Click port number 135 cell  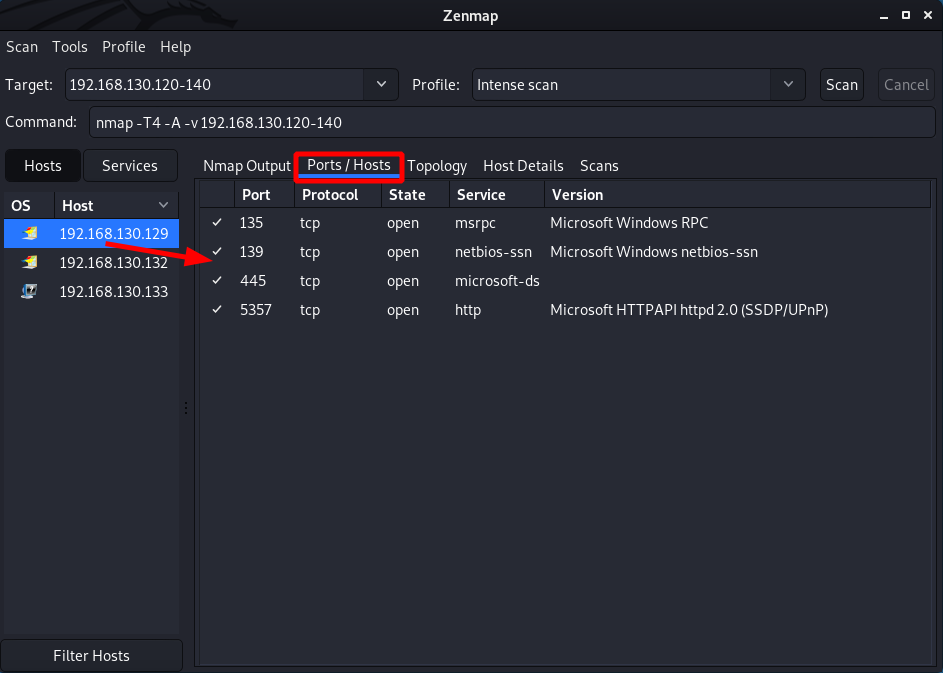click(x=251, y=223)
